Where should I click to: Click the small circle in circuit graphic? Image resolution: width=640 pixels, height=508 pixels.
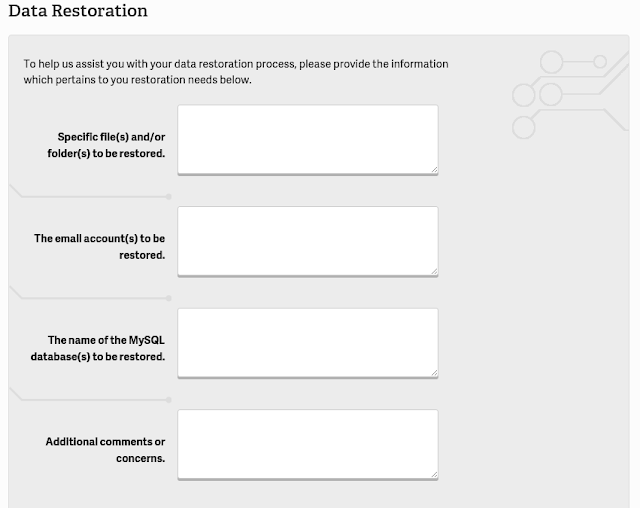coord(600,62)
